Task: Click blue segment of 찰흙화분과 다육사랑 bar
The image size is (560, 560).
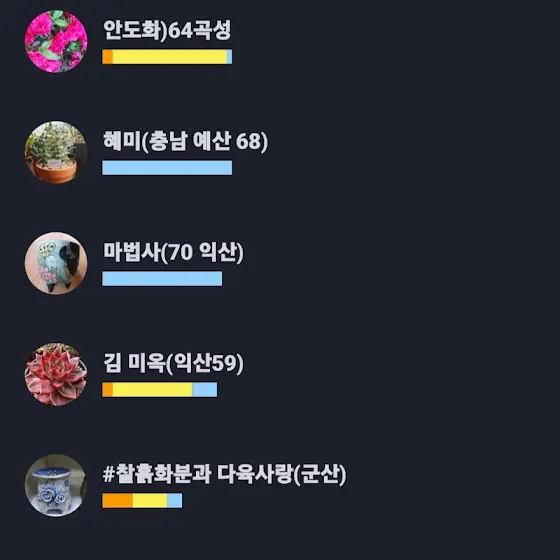Action: 175,501
